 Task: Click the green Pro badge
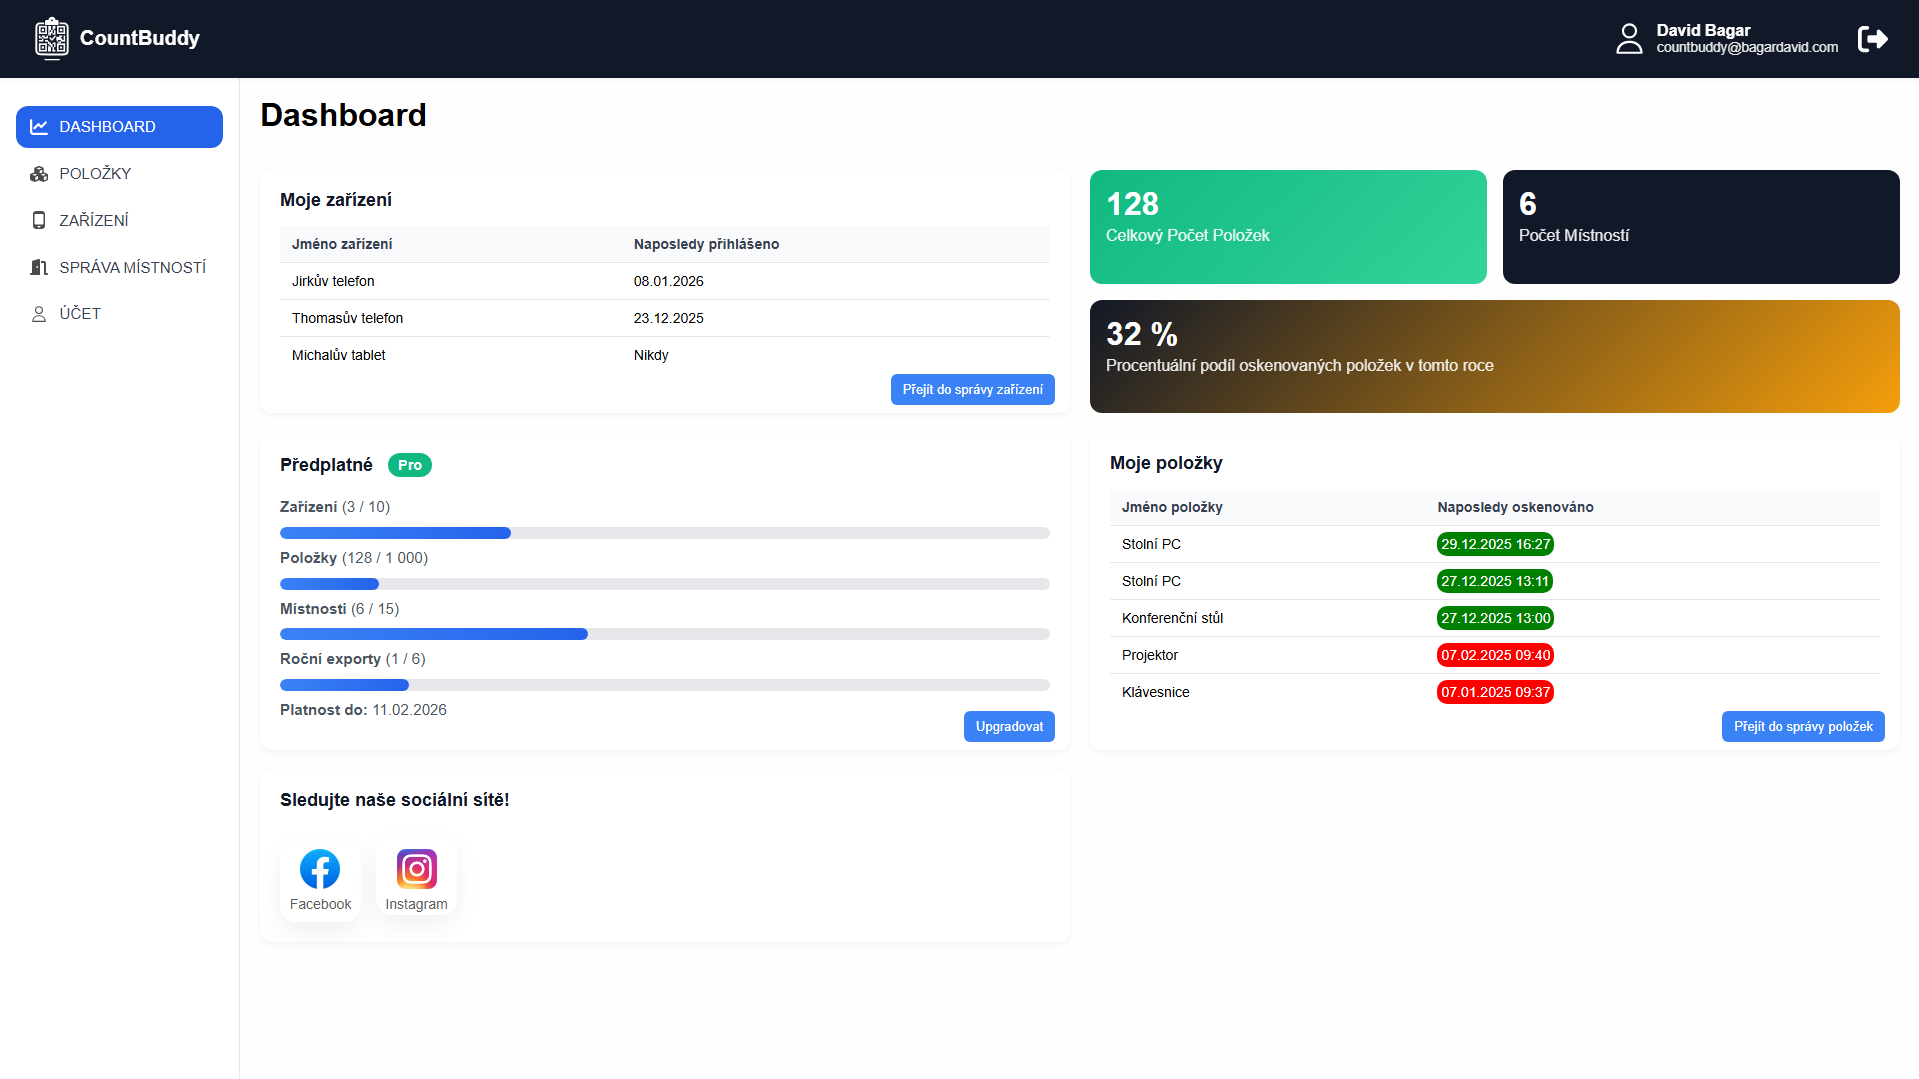(x=409, y=464)
